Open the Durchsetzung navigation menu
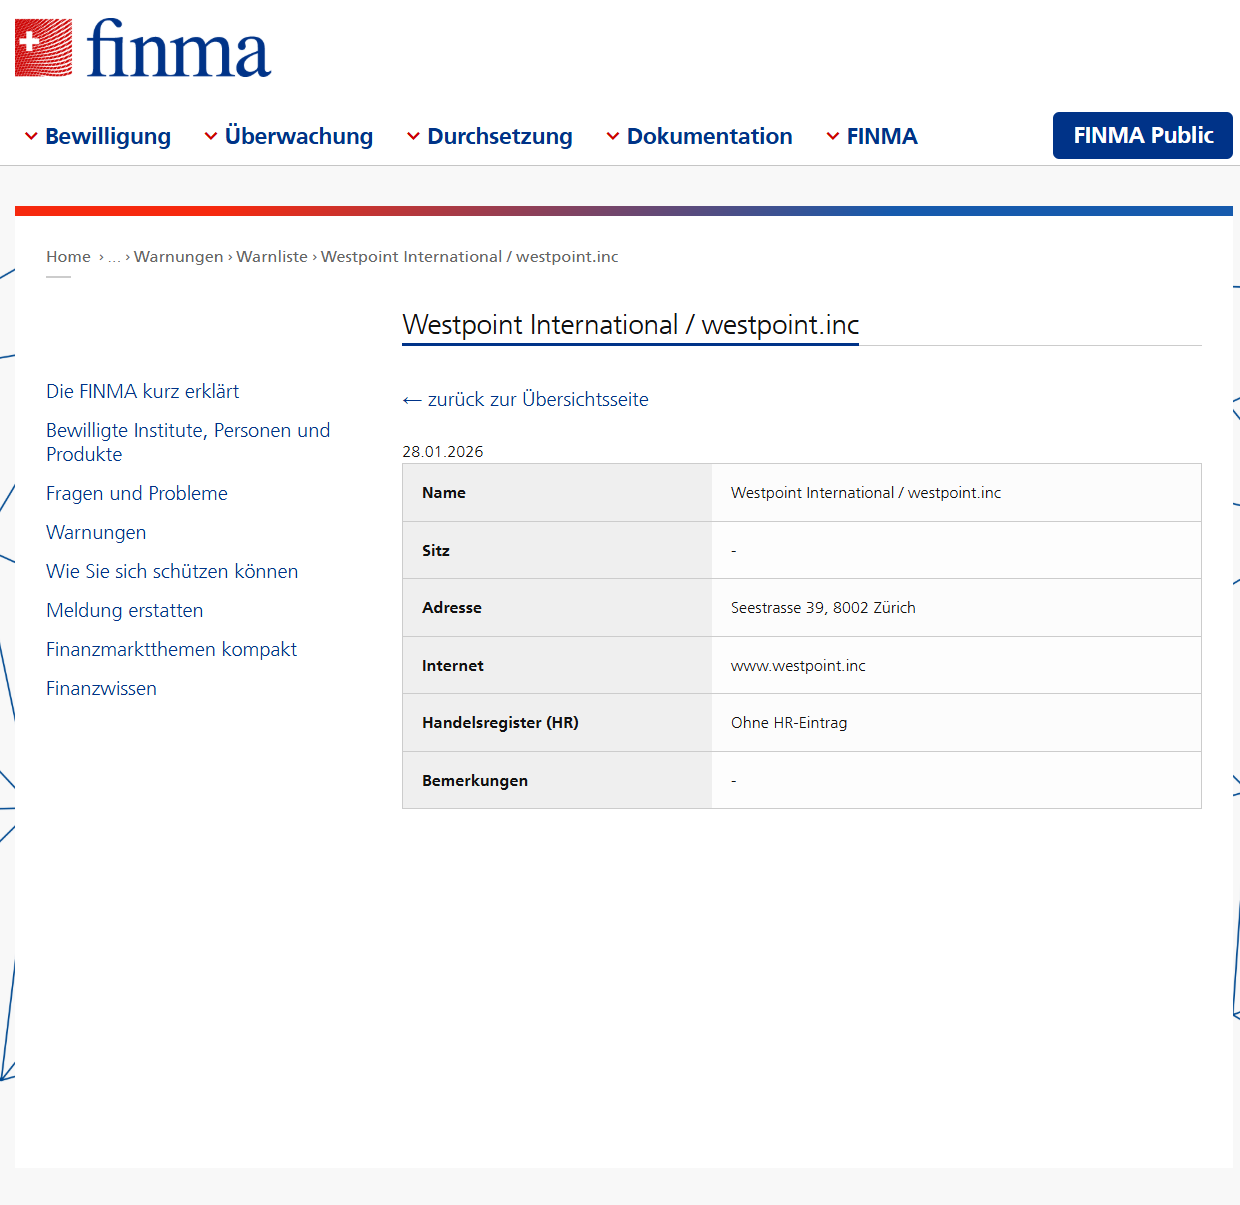This screenshot has height=1205, width=1240. tap(500, 136)
